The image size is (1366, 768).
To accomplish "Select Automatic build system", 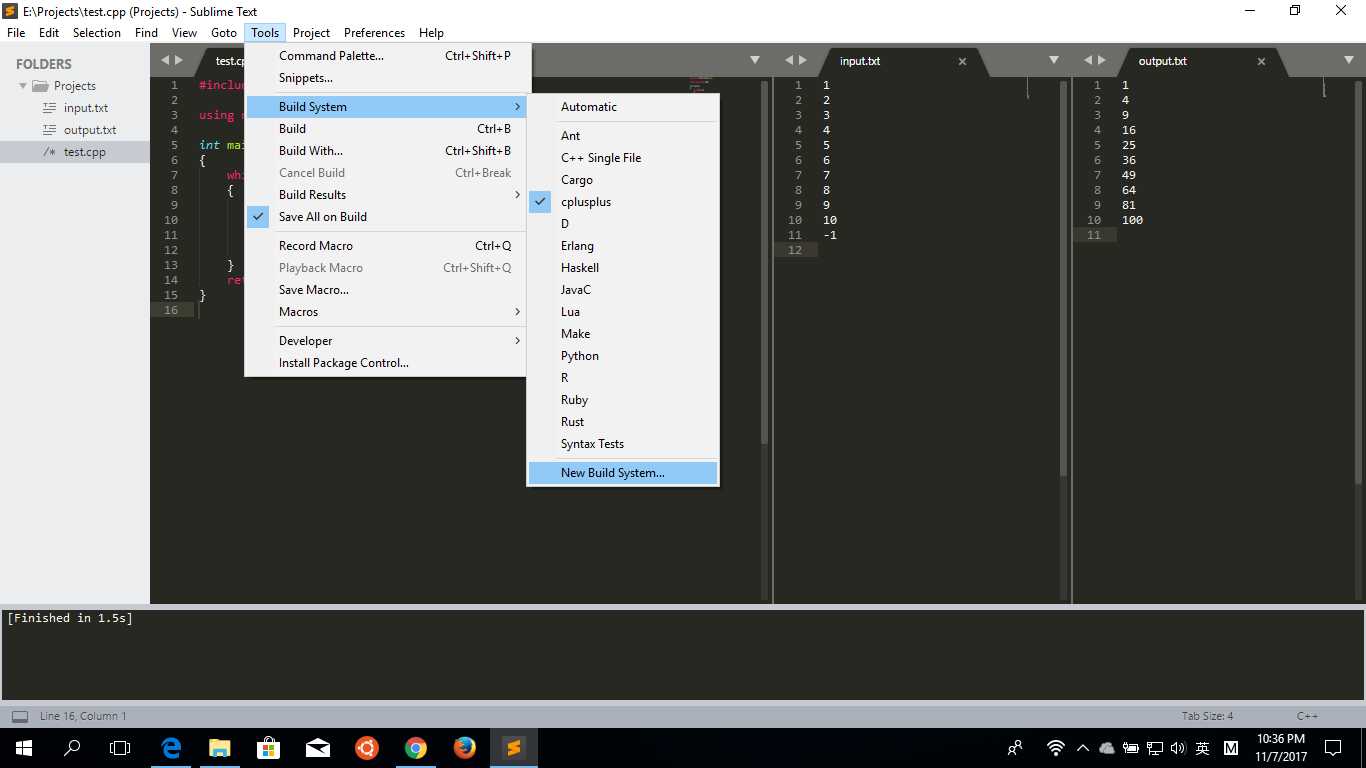I will tap(623, 107).
